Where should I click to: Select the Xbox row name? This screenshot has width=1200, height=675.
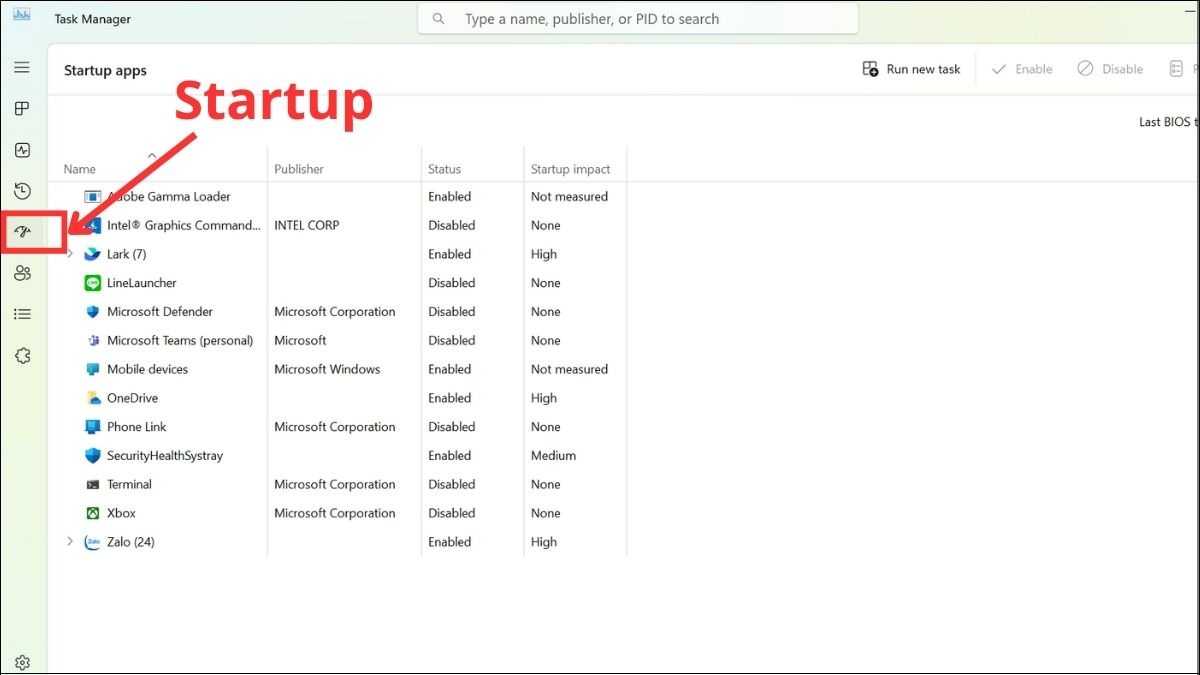click(121, 513)
